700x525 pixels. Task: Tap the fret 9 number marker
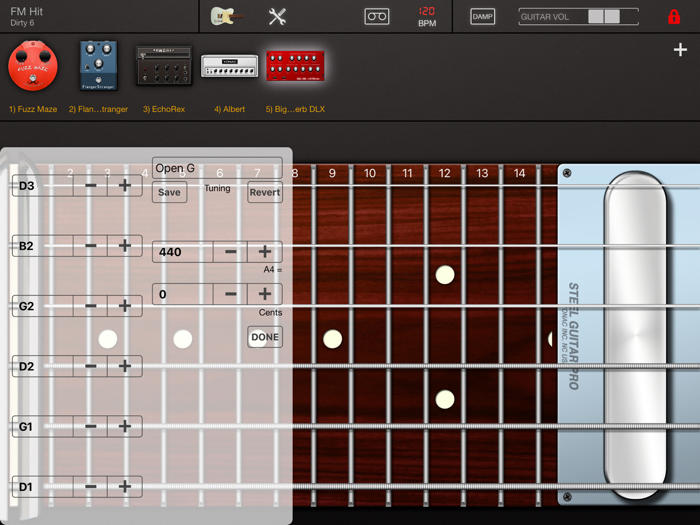[332, 173]
